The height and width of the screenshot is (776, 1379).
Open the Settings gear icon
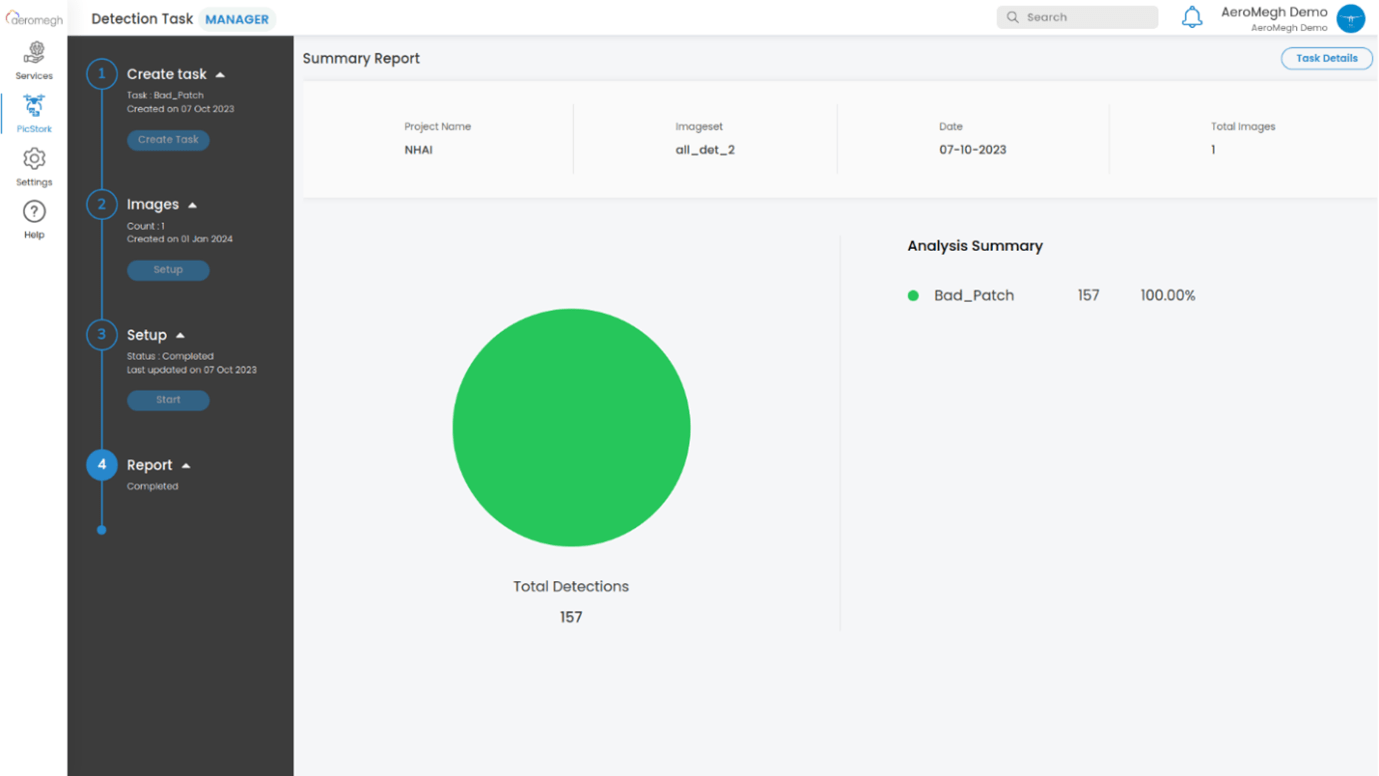(x=34, y=160)
